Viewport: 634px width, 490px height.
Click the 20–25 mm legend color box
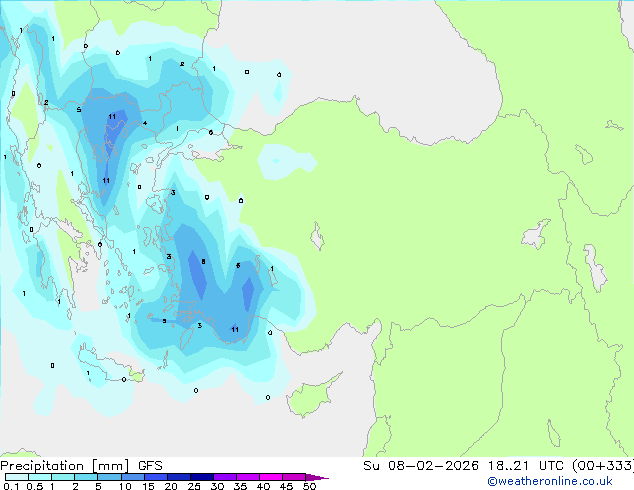pos(179,477)
